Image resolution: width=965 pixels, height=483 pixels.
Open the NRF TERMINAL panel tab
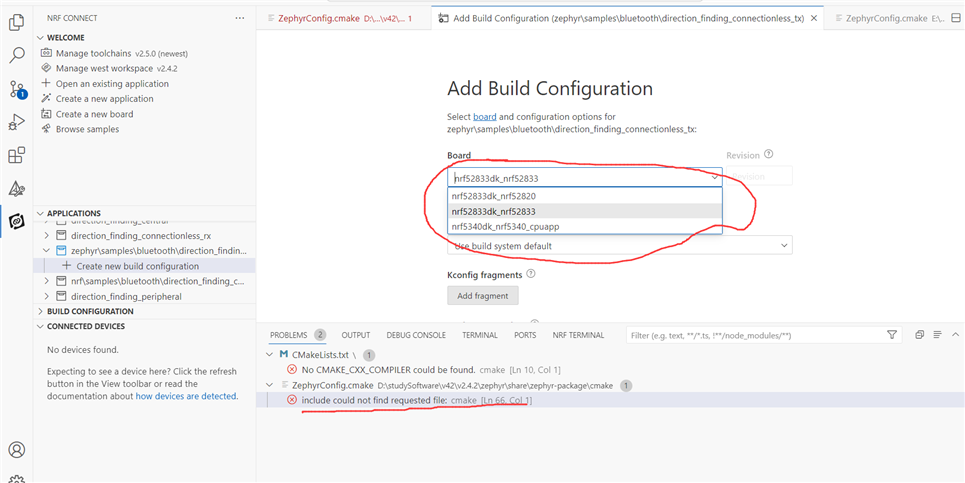click(578, 335)
